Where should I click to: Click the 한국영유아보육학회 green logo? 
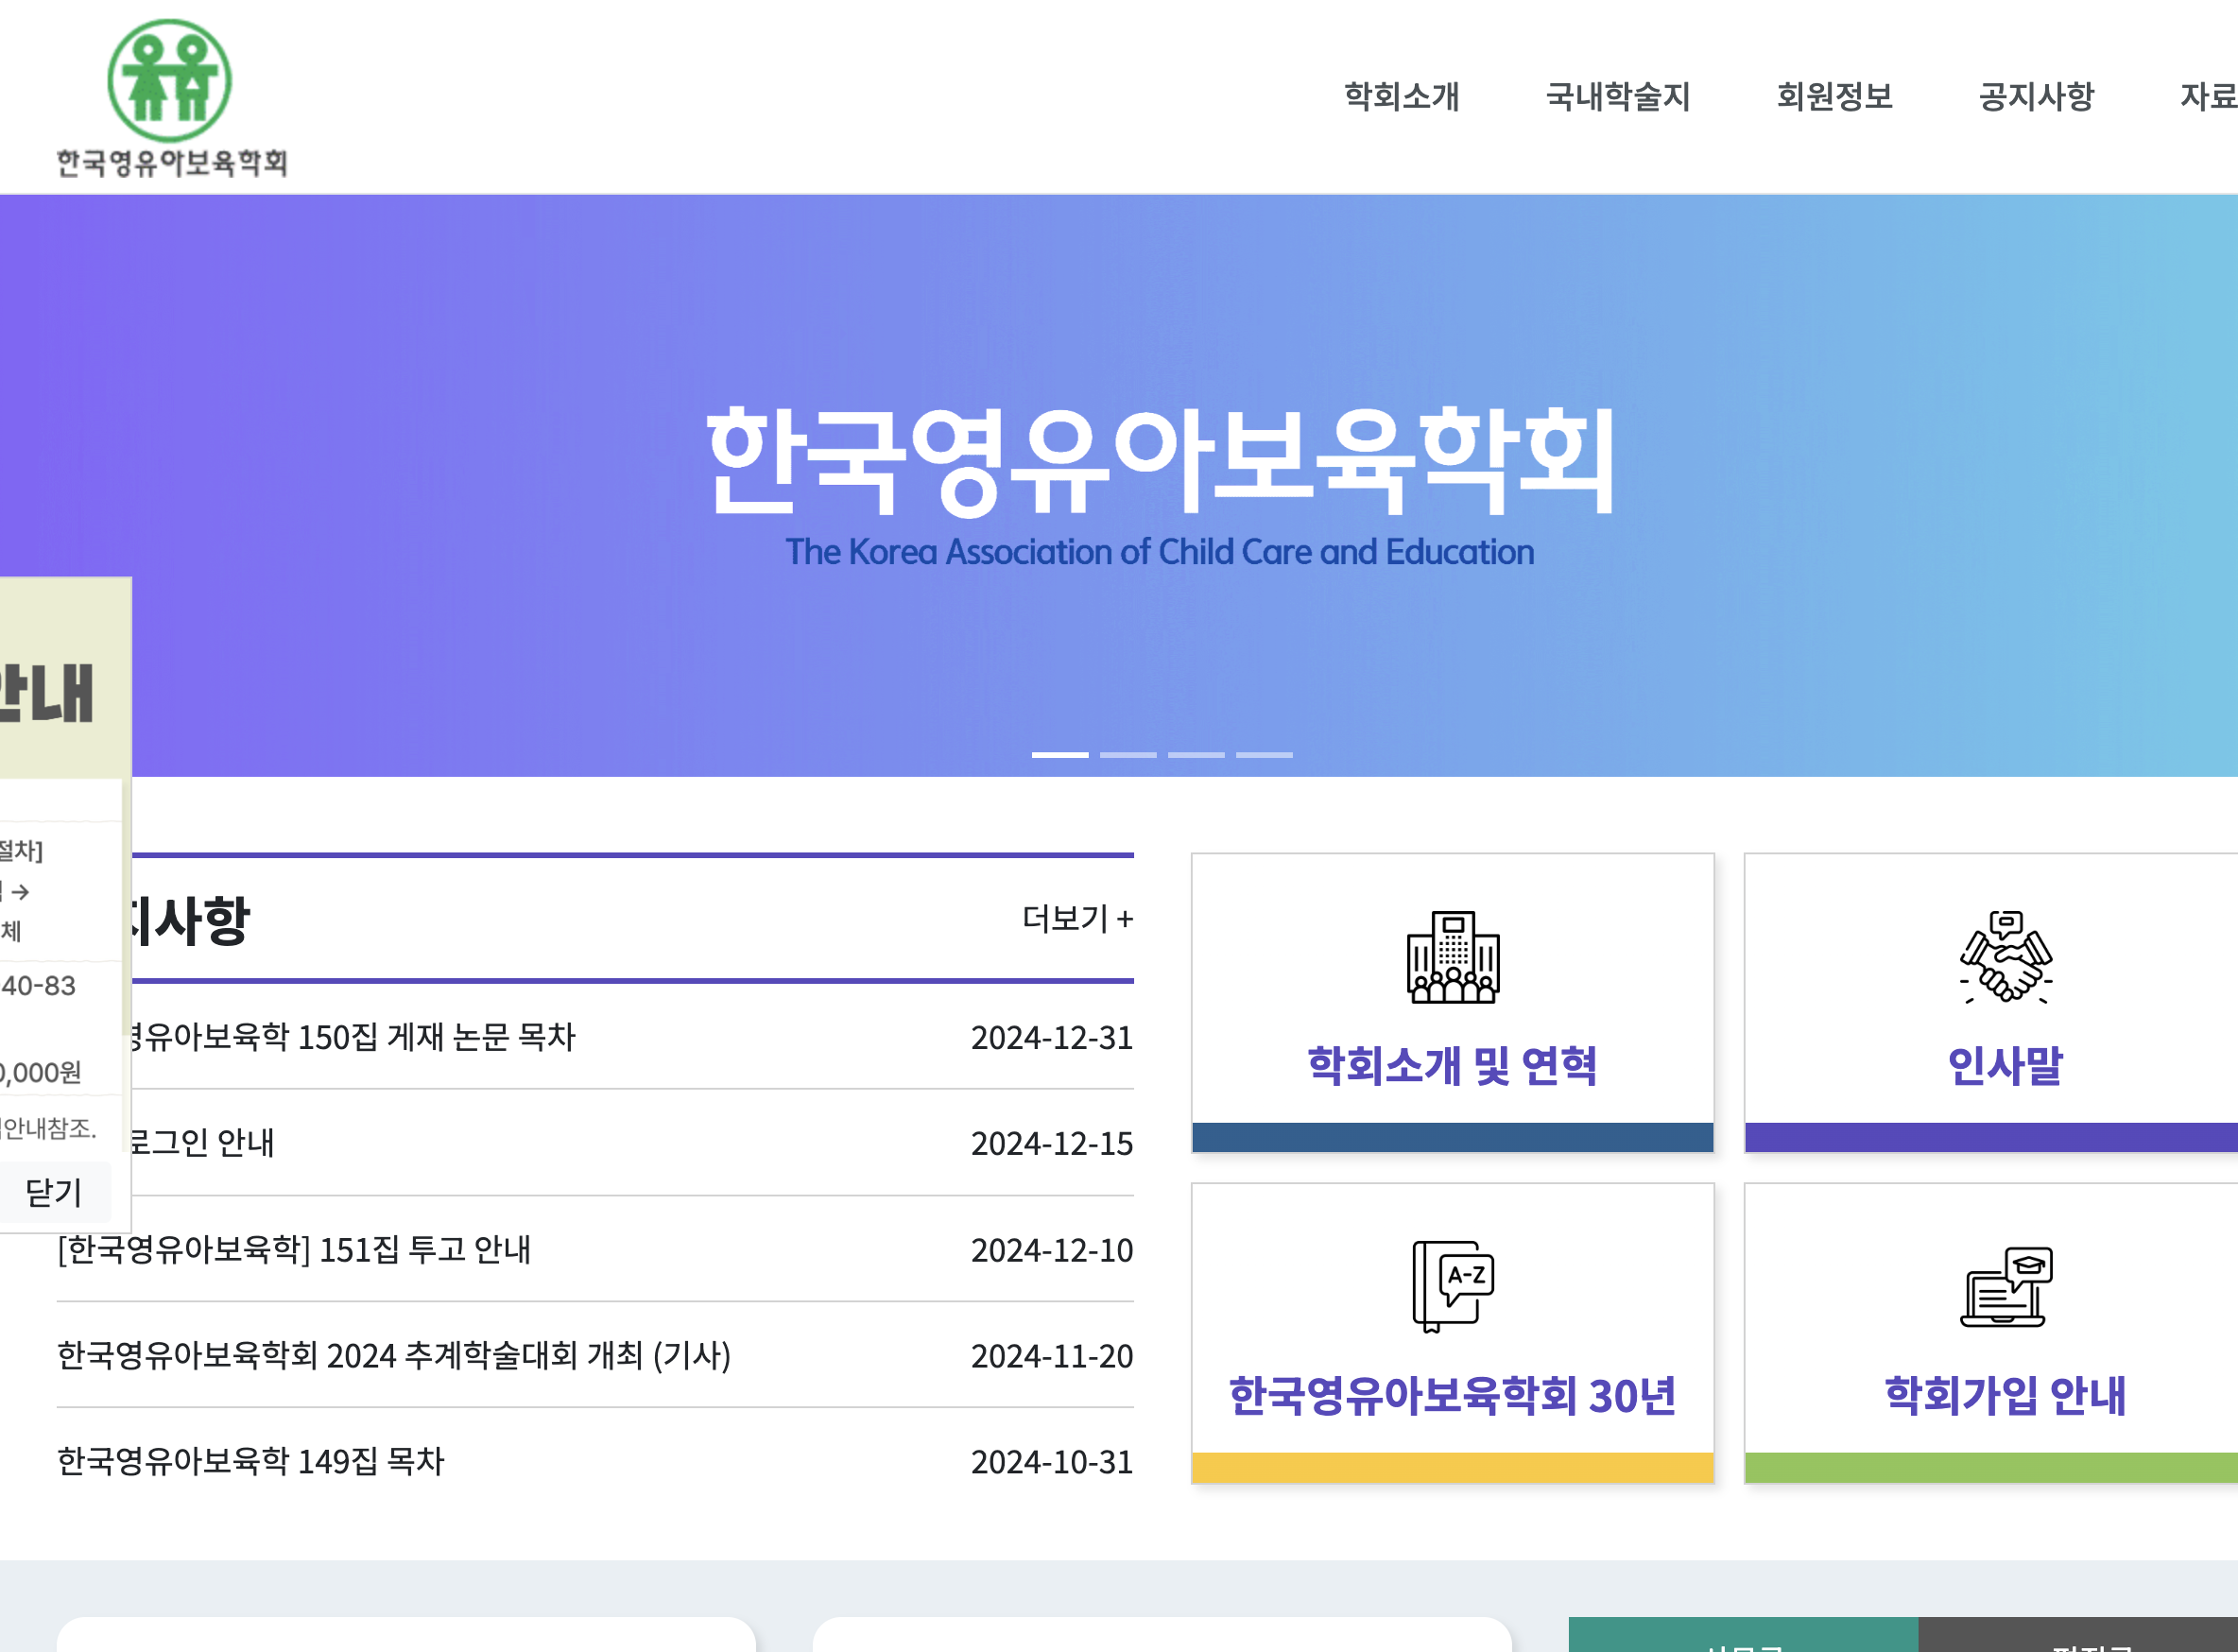(x=171, y=98)
